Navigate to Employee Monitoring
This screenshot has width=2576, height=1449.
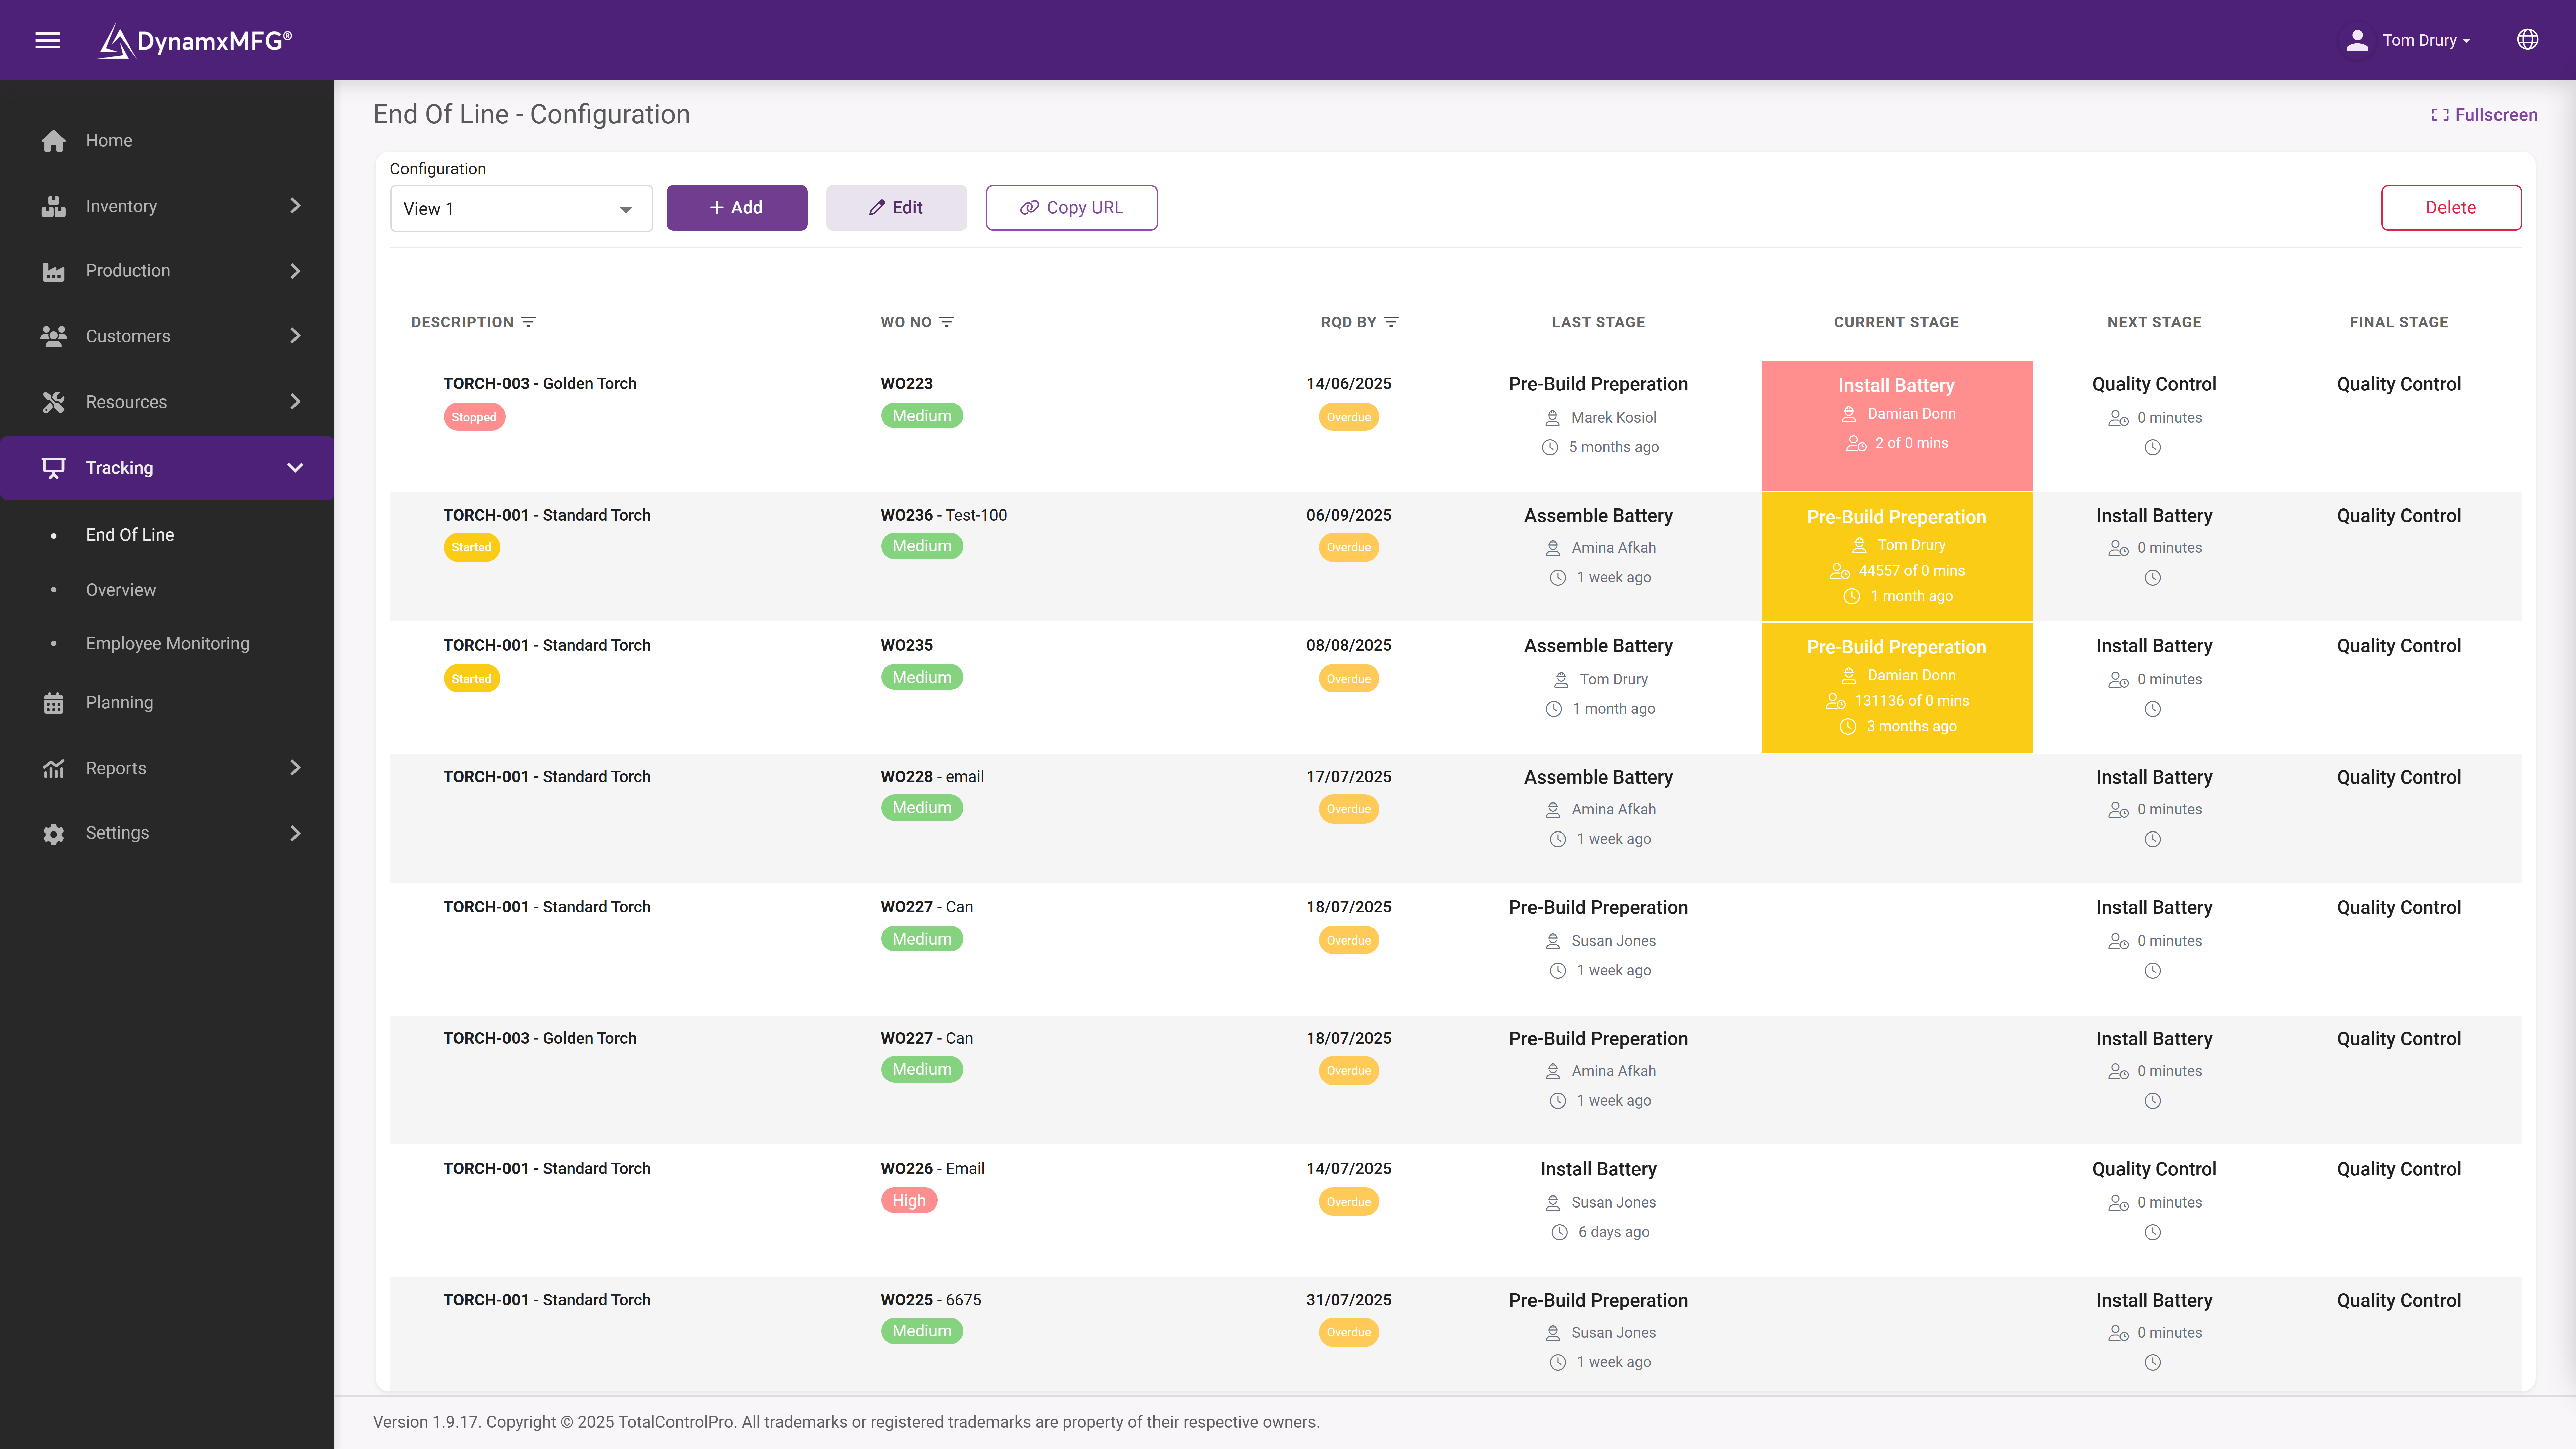167,643
